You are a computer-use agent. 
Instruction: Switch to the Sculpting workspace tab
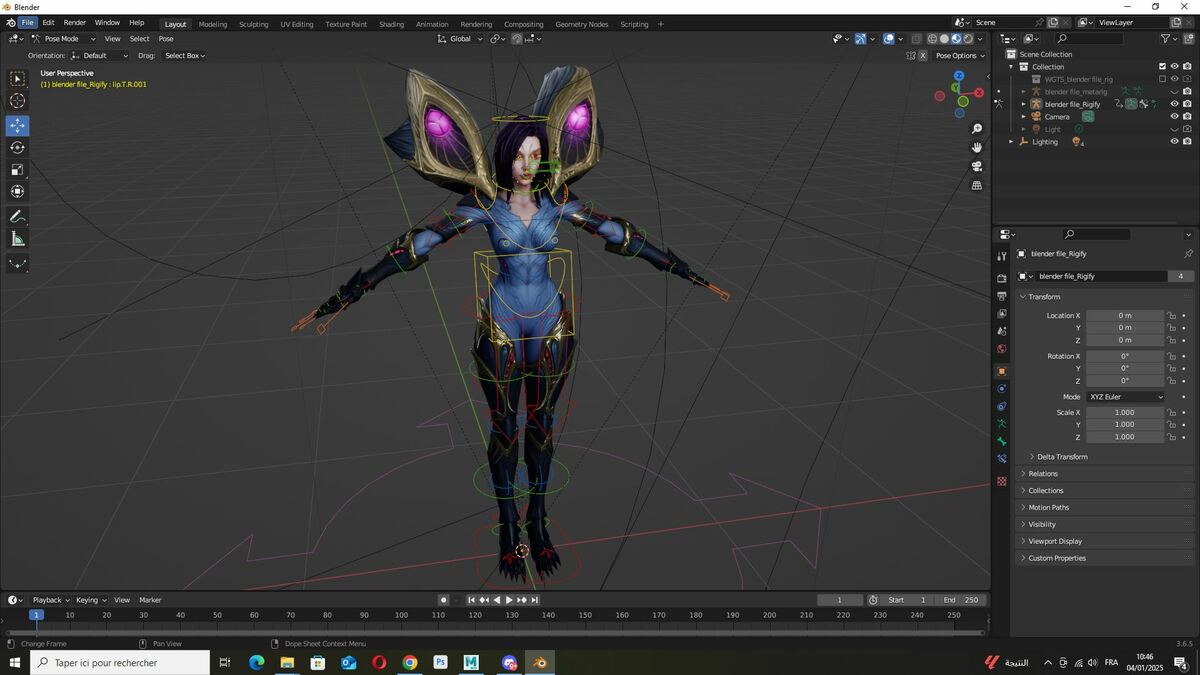coord(253,24)
